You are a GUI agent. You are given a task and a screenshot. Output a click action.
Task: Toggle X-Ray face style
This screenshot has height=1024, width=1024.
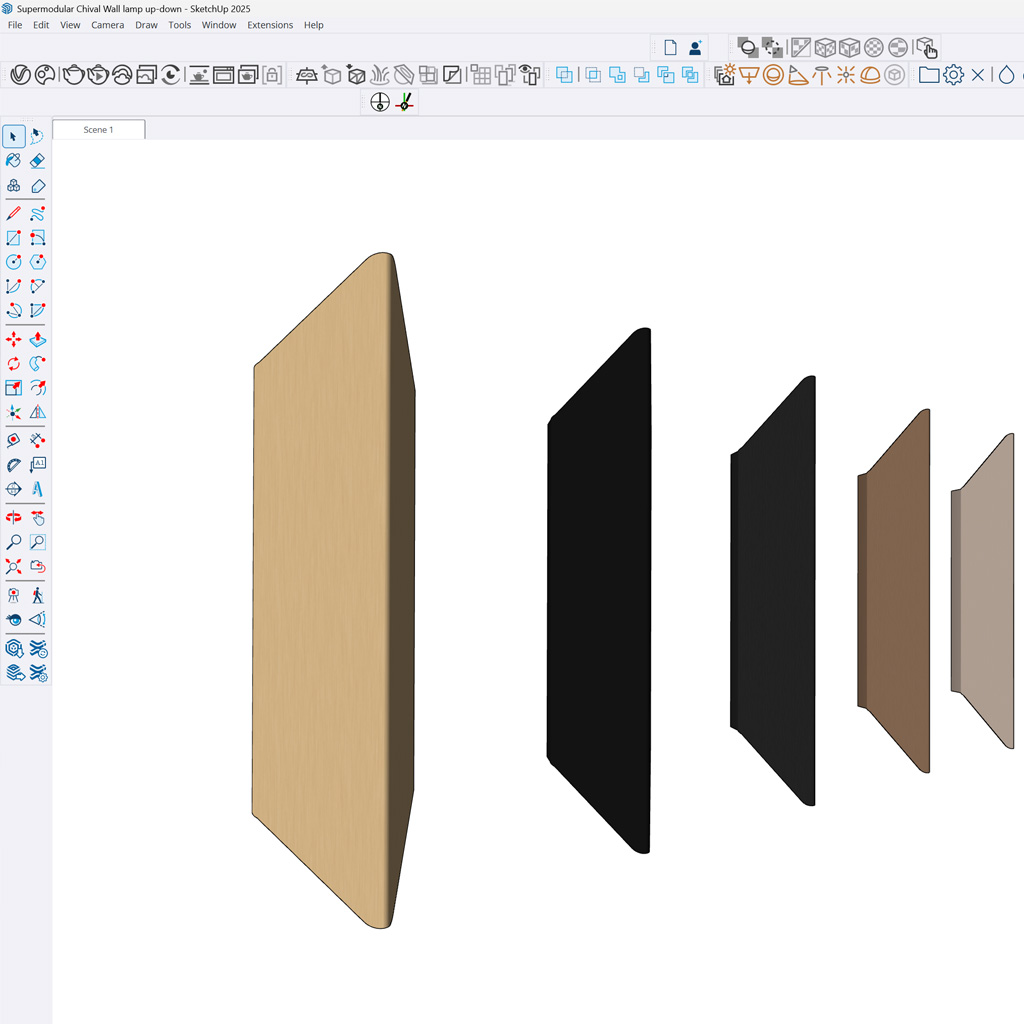coord(746,47)
